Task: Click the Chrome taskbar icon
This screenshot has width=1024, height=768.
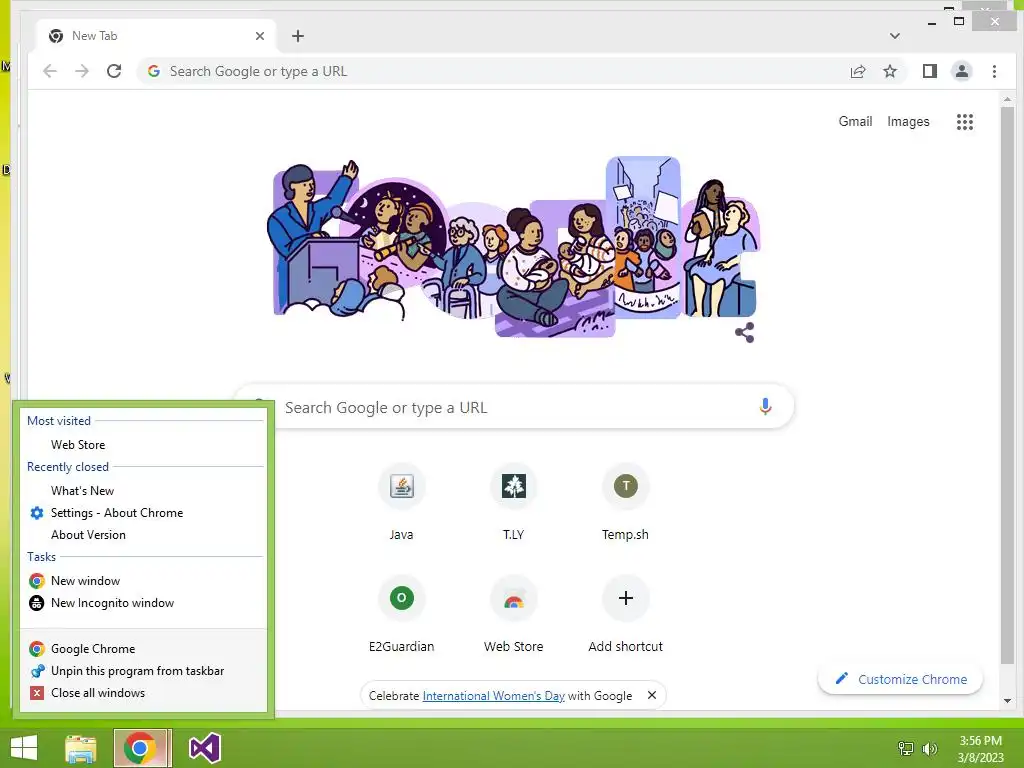Action: pyautogui.click(x=142, y=748)
